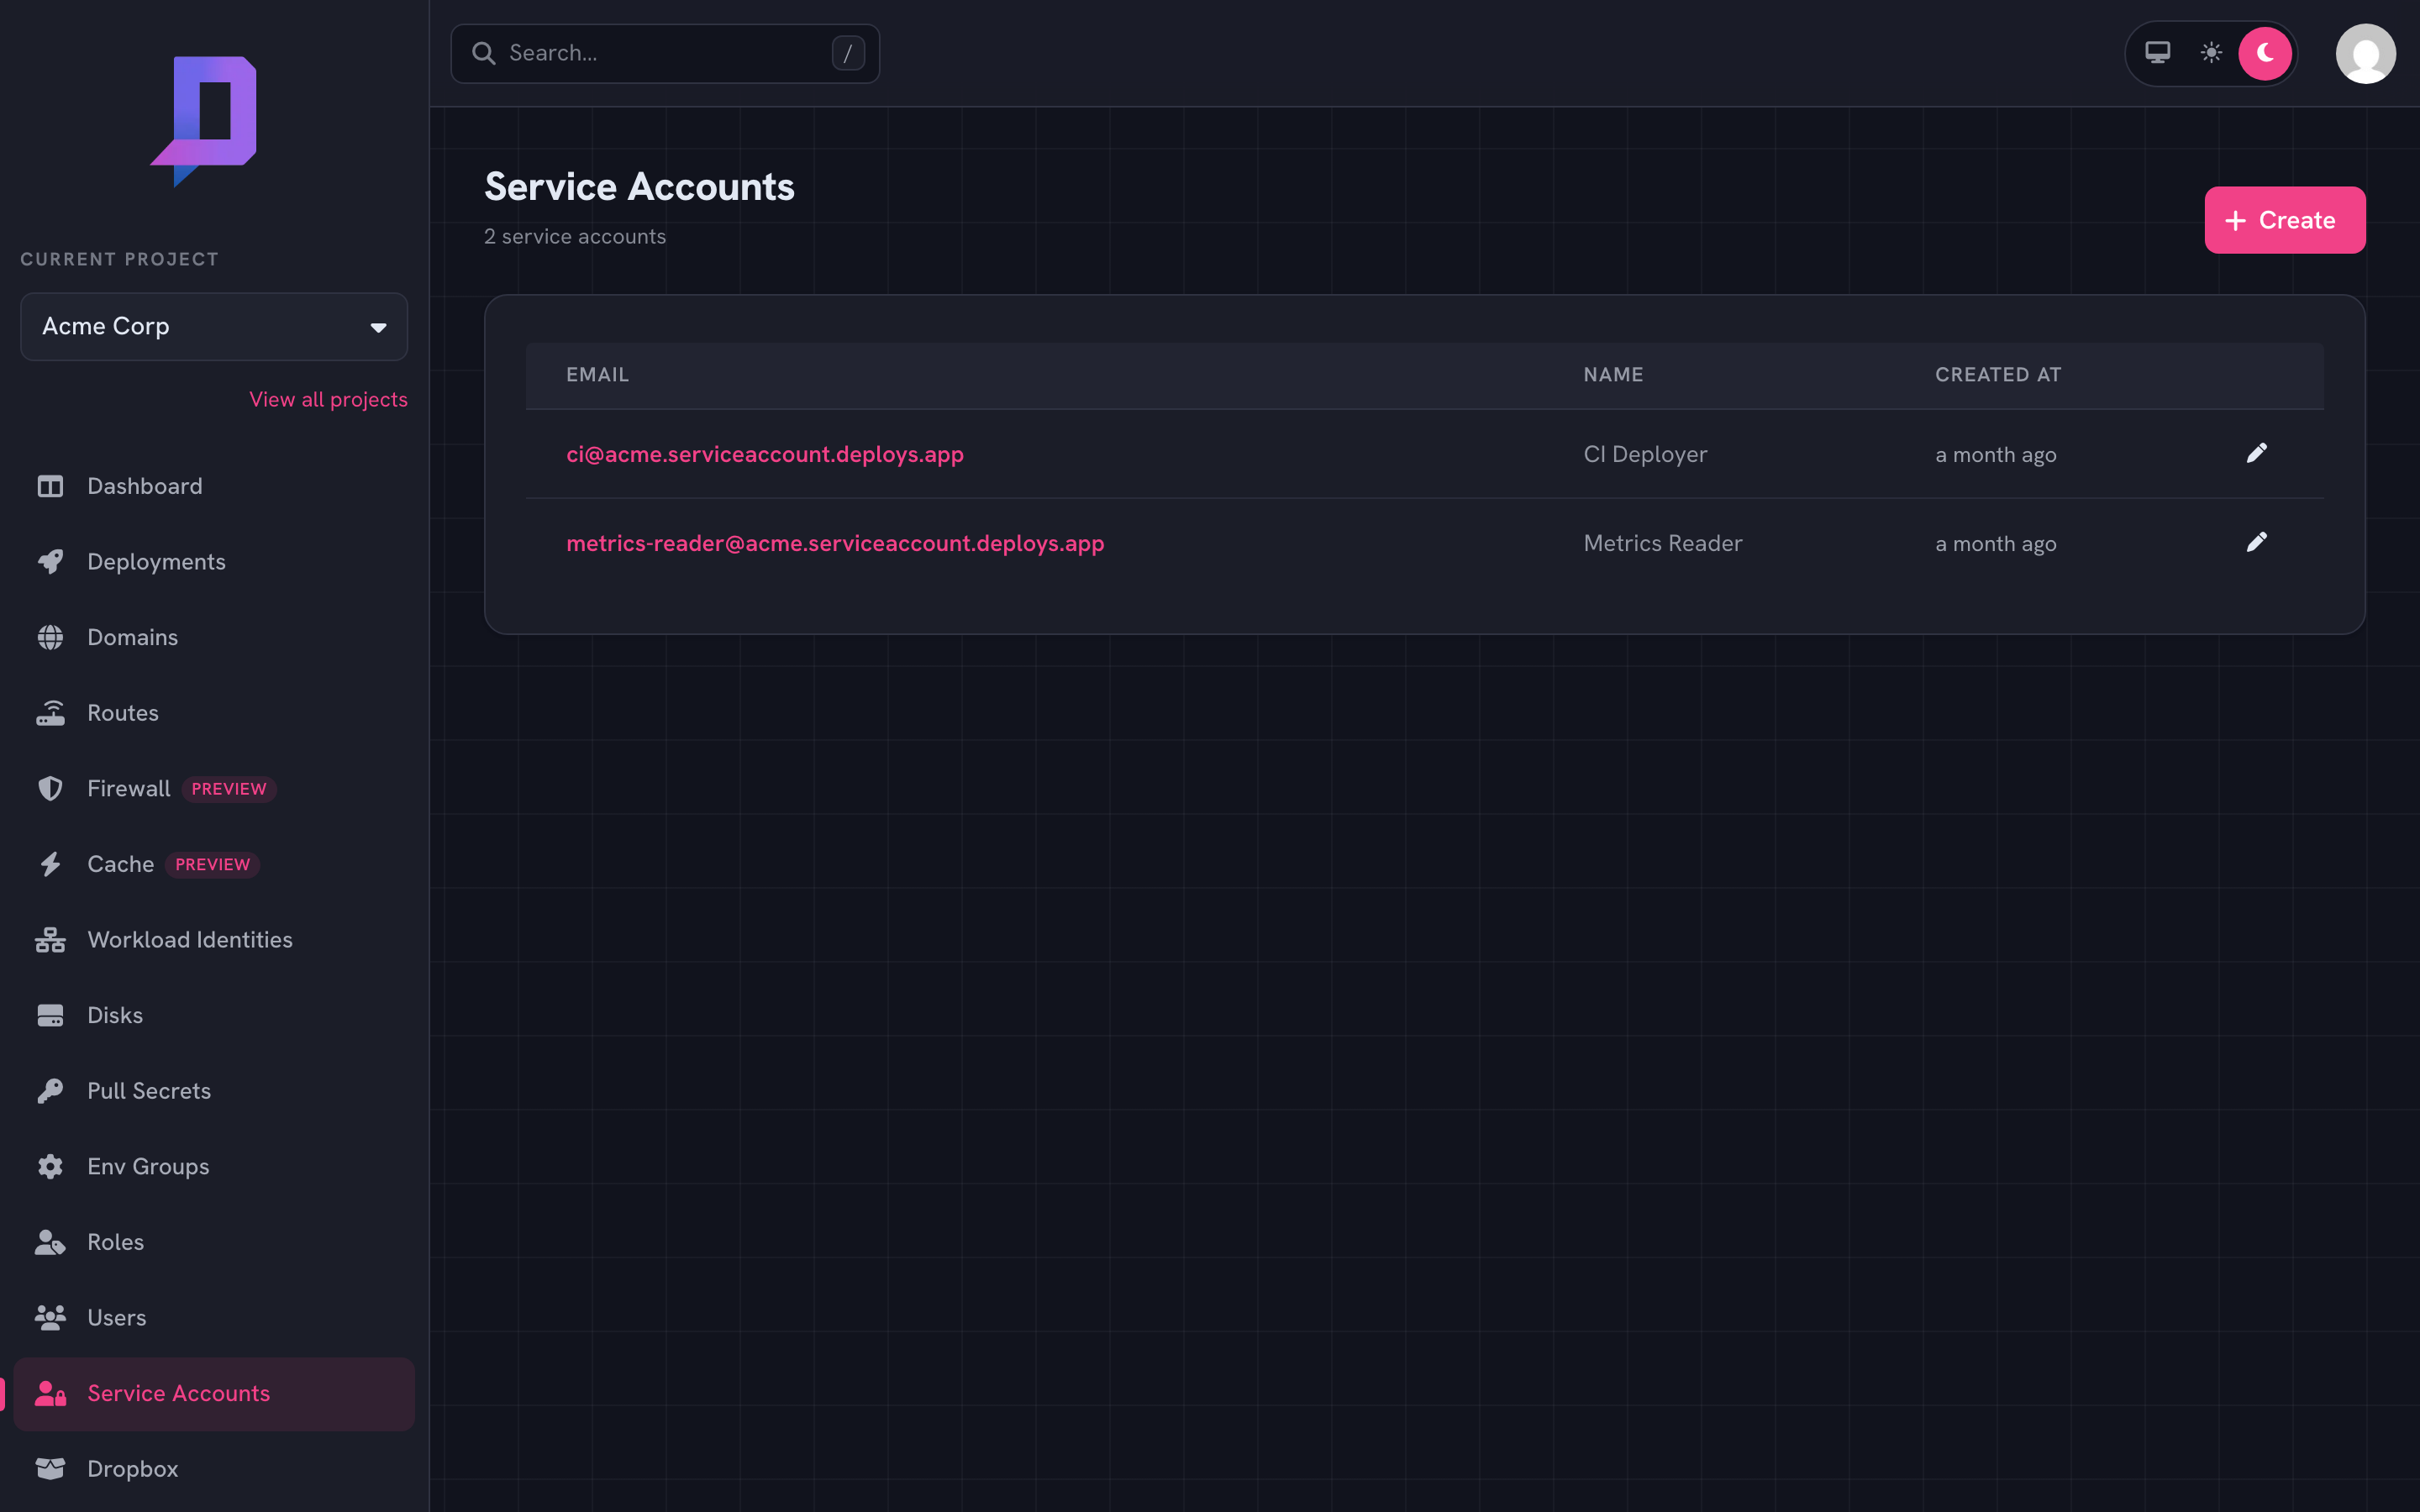
Task: Open Cache preview section
Action: coord(214,864)
